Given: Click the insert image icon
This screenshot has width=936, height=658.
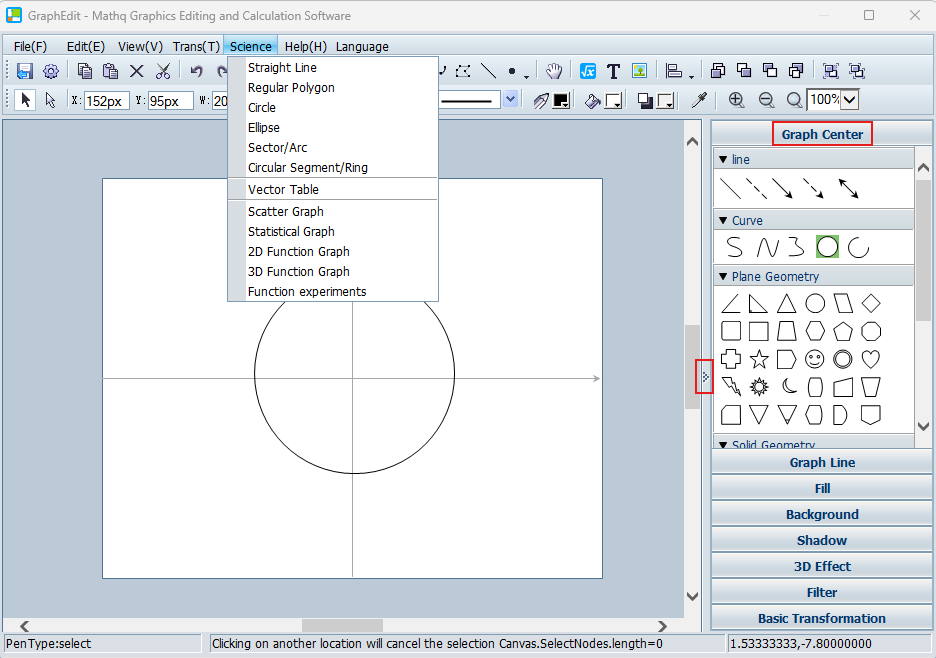Looking at the screenshot, I should 639,71.
